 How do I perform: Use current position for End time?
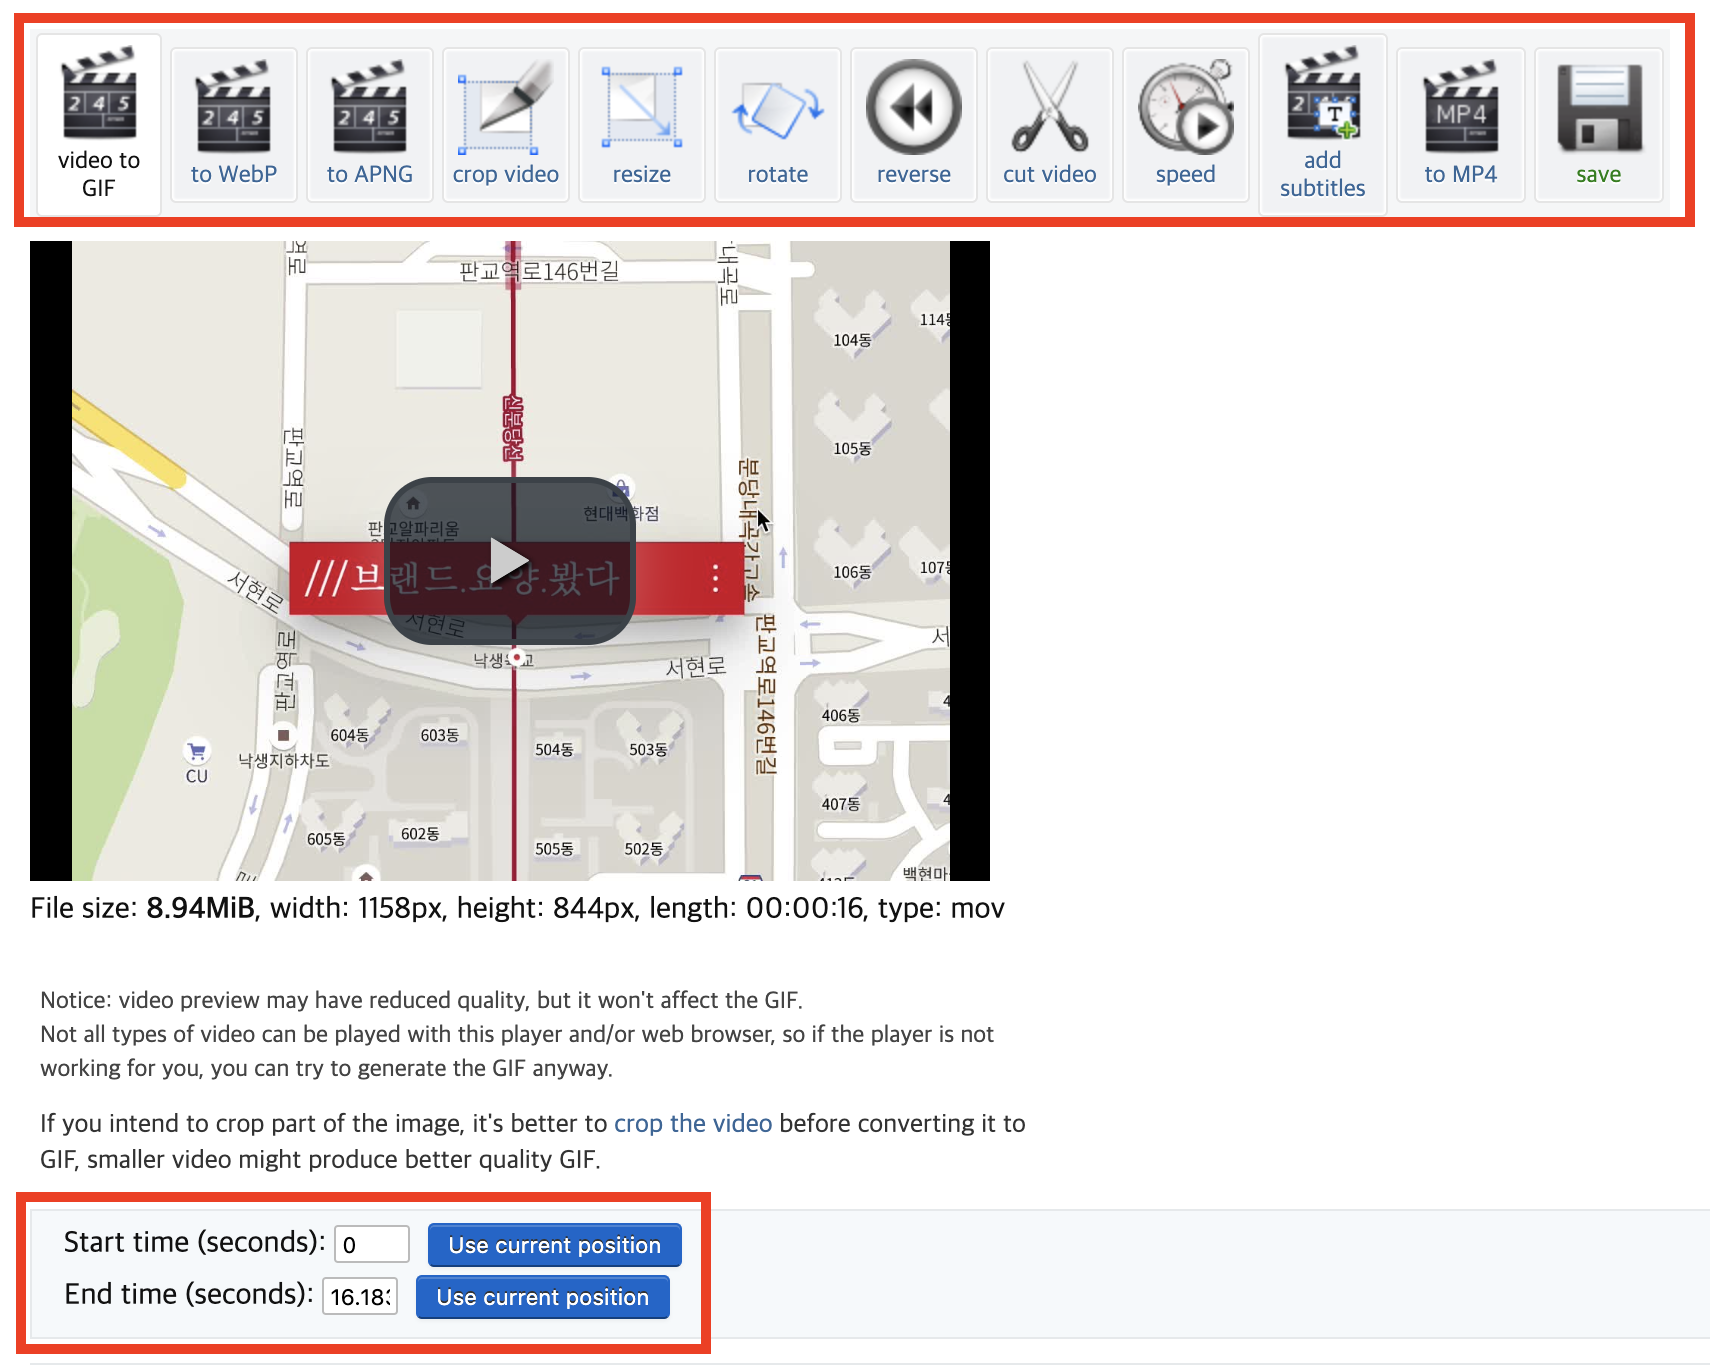[543, 1297]
